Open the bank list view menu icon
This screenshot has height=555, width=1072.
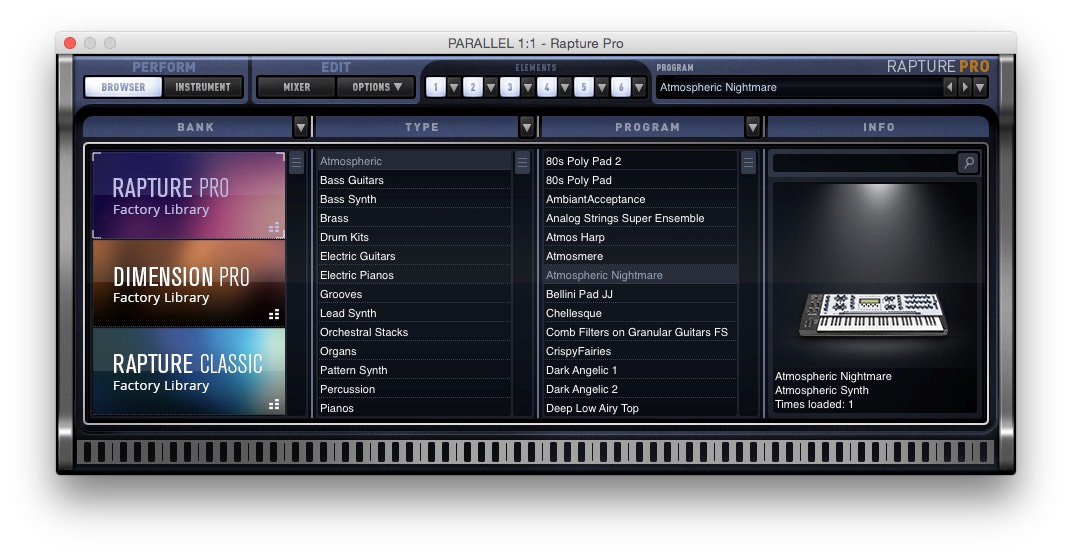click(296, 163)
